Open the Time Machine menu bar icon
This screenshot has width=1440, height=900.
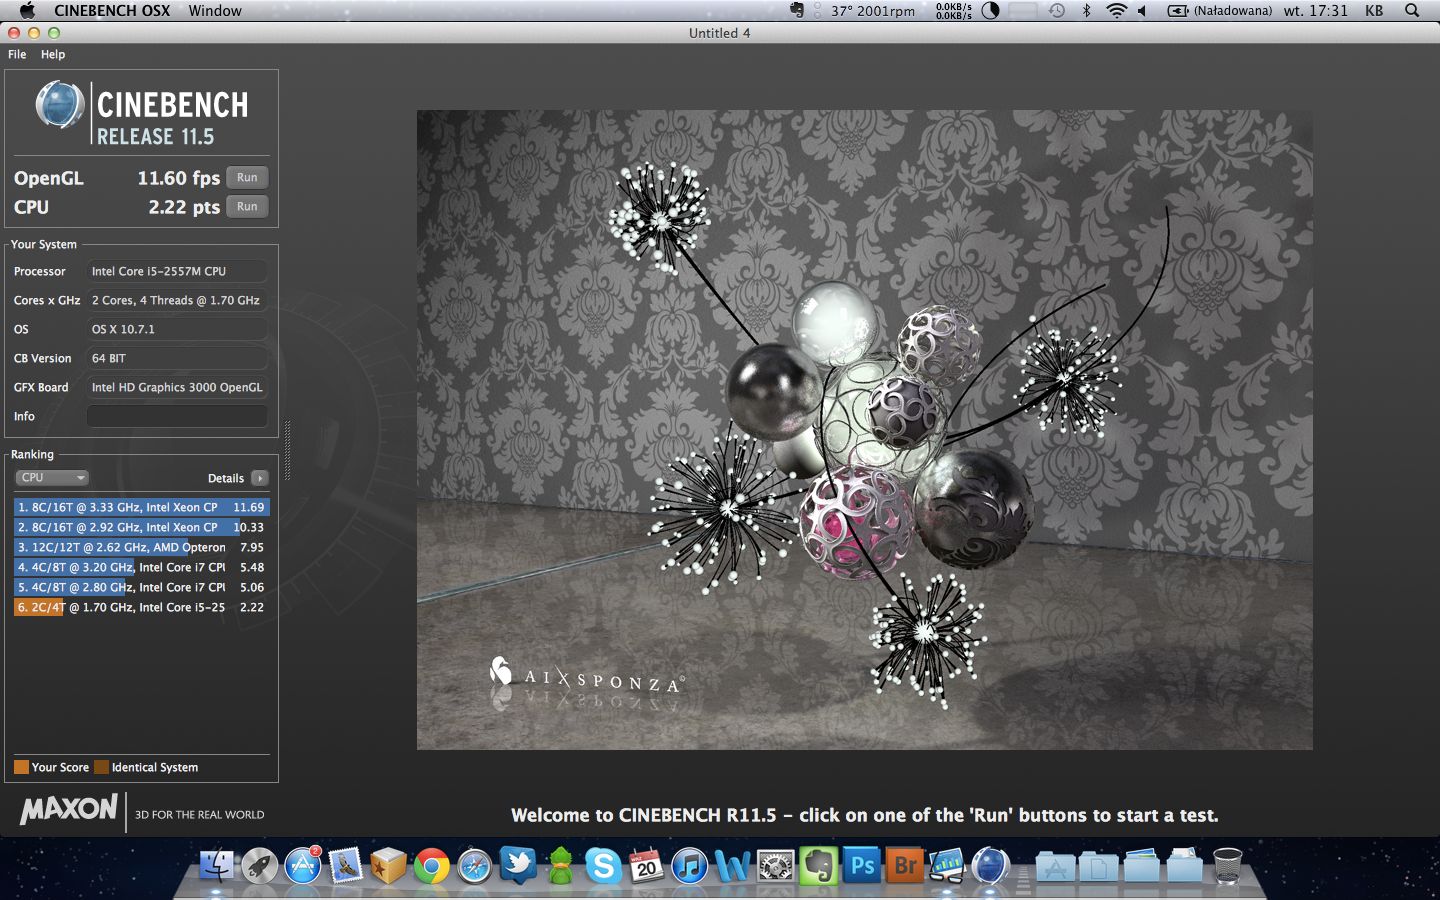coord(1057,10)
